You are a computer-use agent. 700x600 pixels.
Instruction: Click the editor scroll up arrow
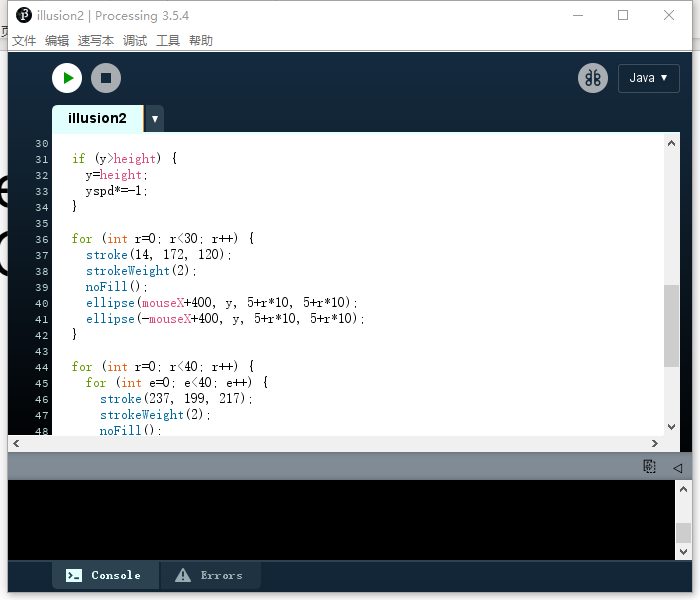(x=671, y=143)
